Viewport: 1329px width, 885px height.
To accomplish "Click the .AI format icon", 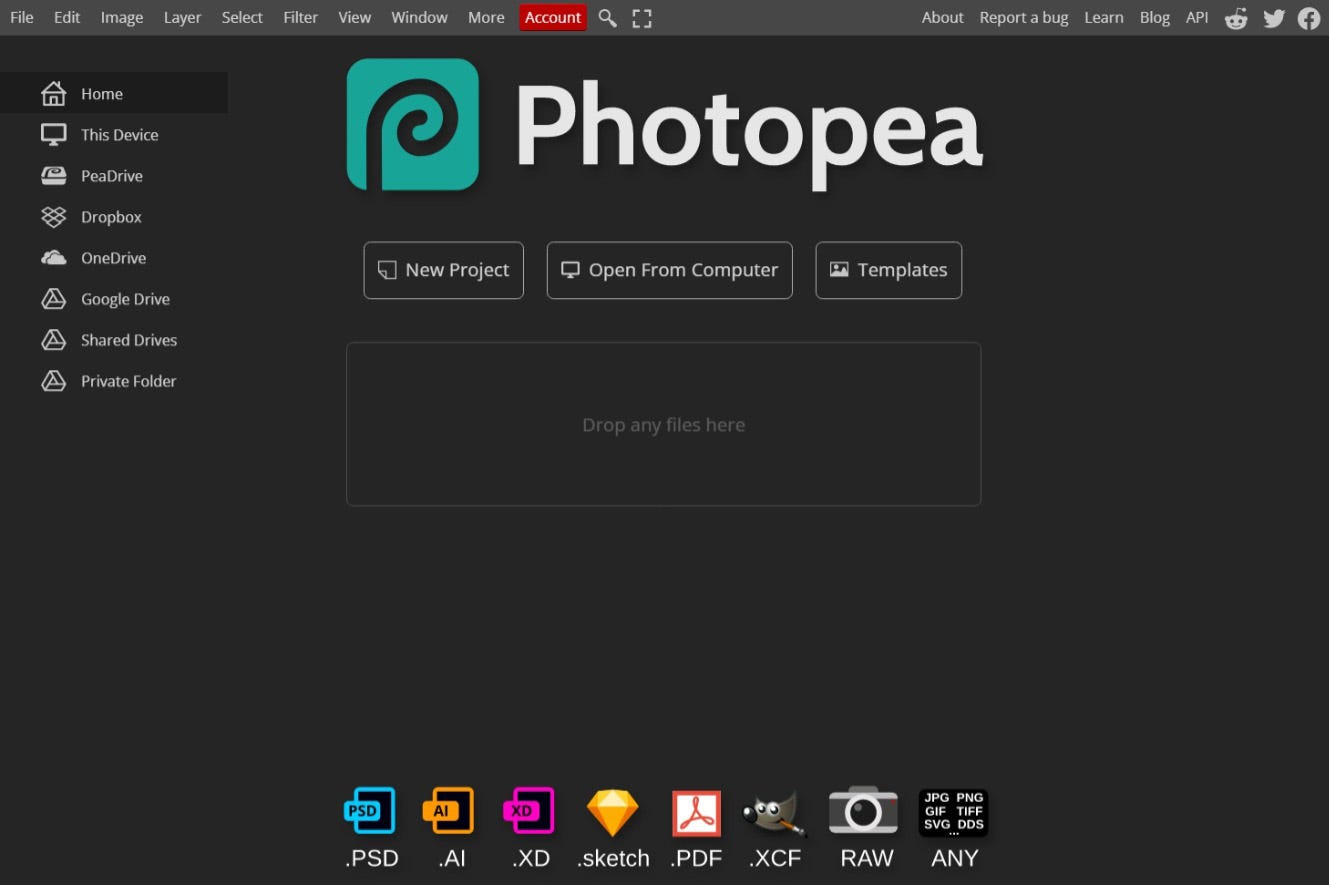I will pyautogui.click(x=448, y=811).
